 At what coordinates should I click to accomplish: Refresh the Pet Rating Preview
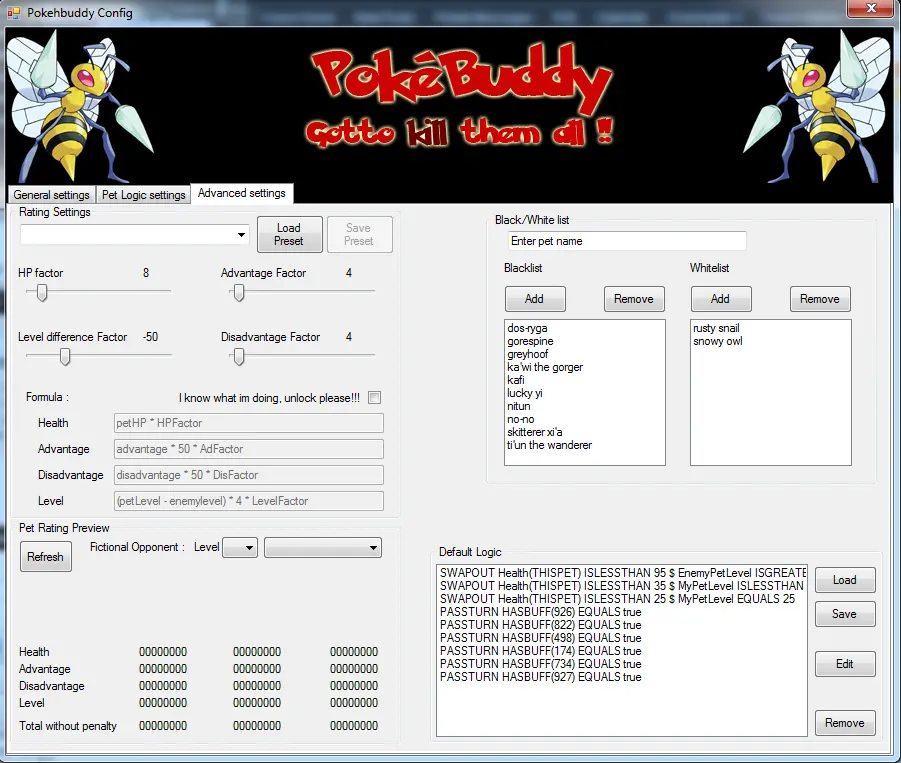(x=46, y=557)
